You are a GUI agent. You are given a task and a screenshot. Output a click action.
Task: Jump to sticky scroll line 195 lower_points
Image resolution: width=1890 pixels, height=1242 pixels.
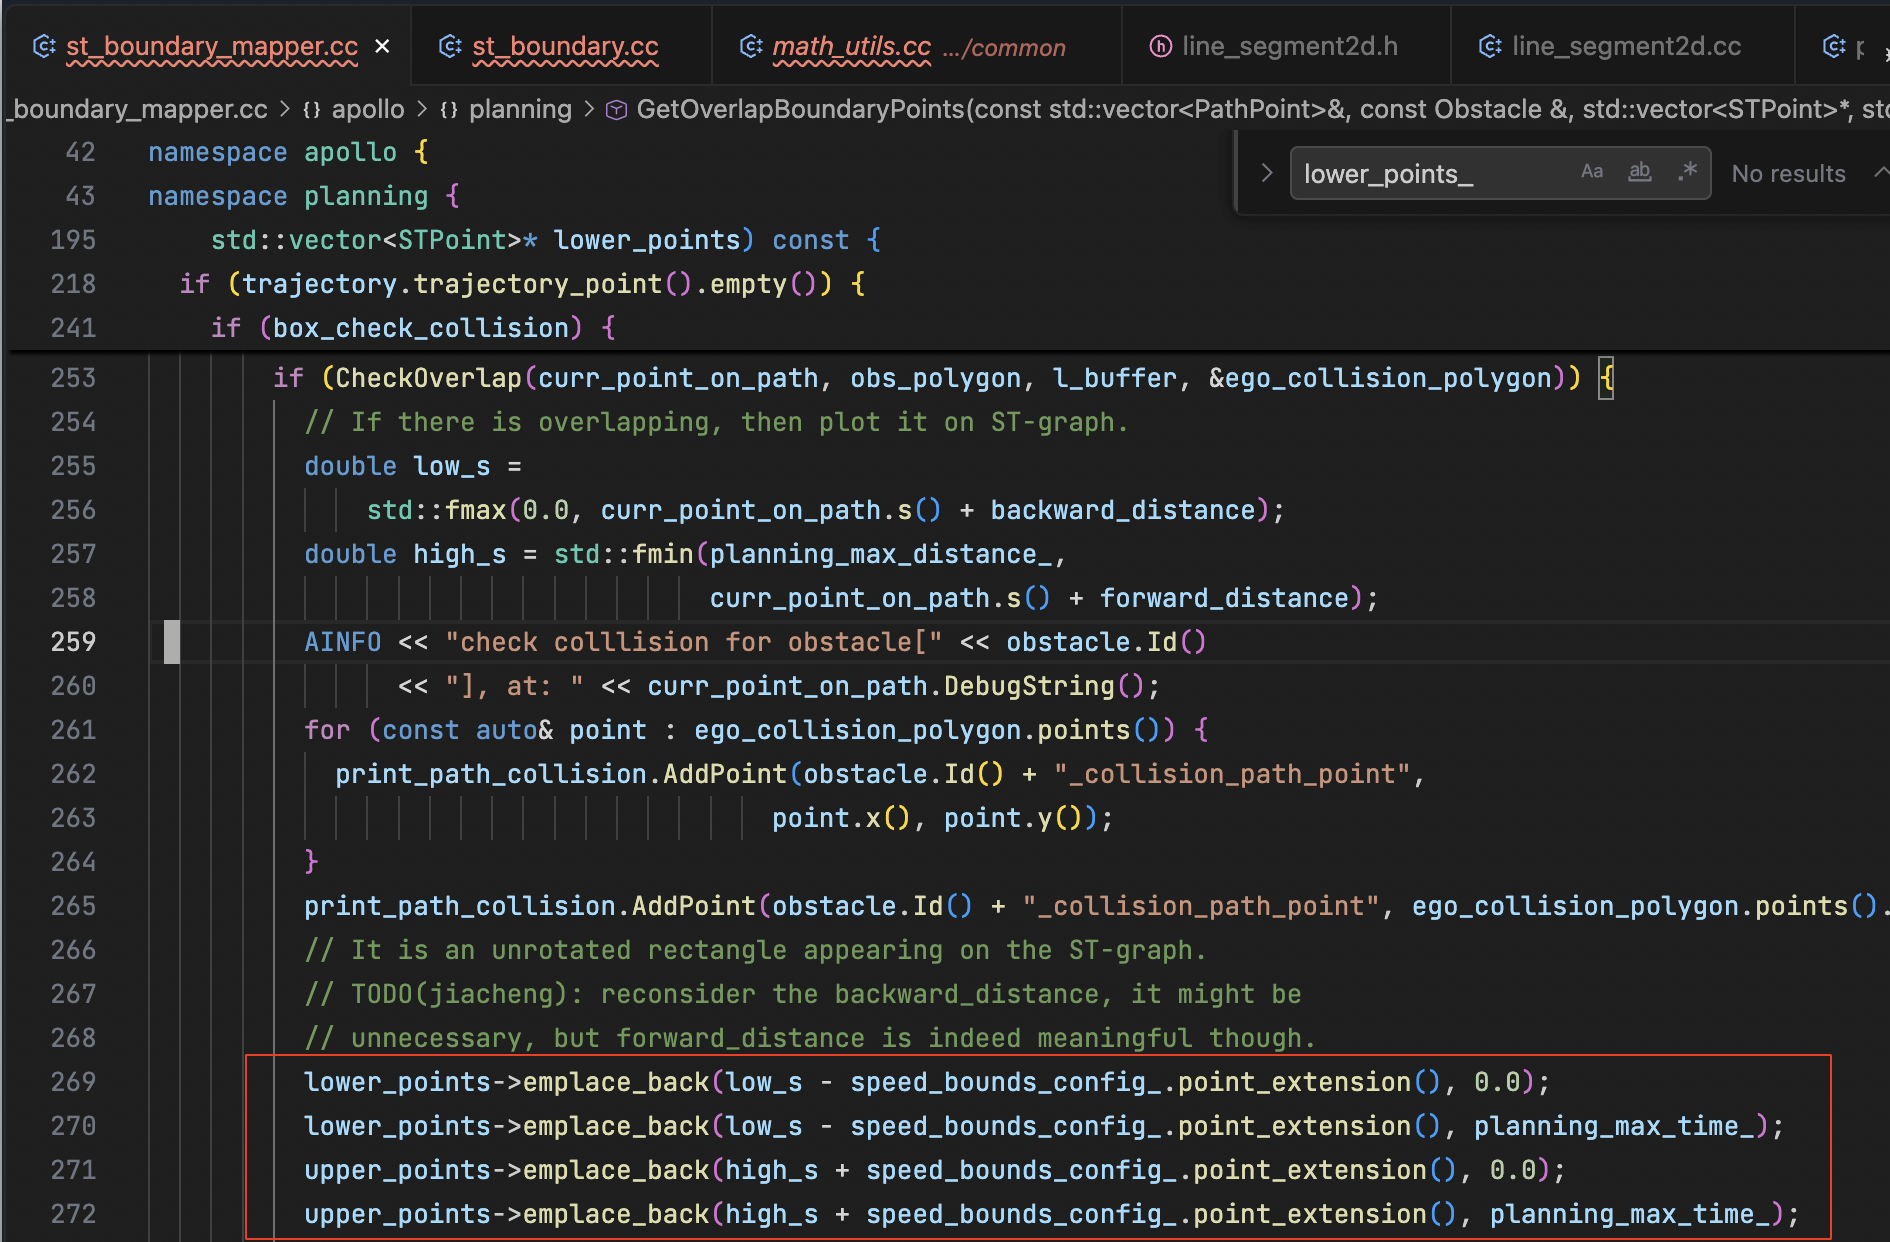click(645, 240)
